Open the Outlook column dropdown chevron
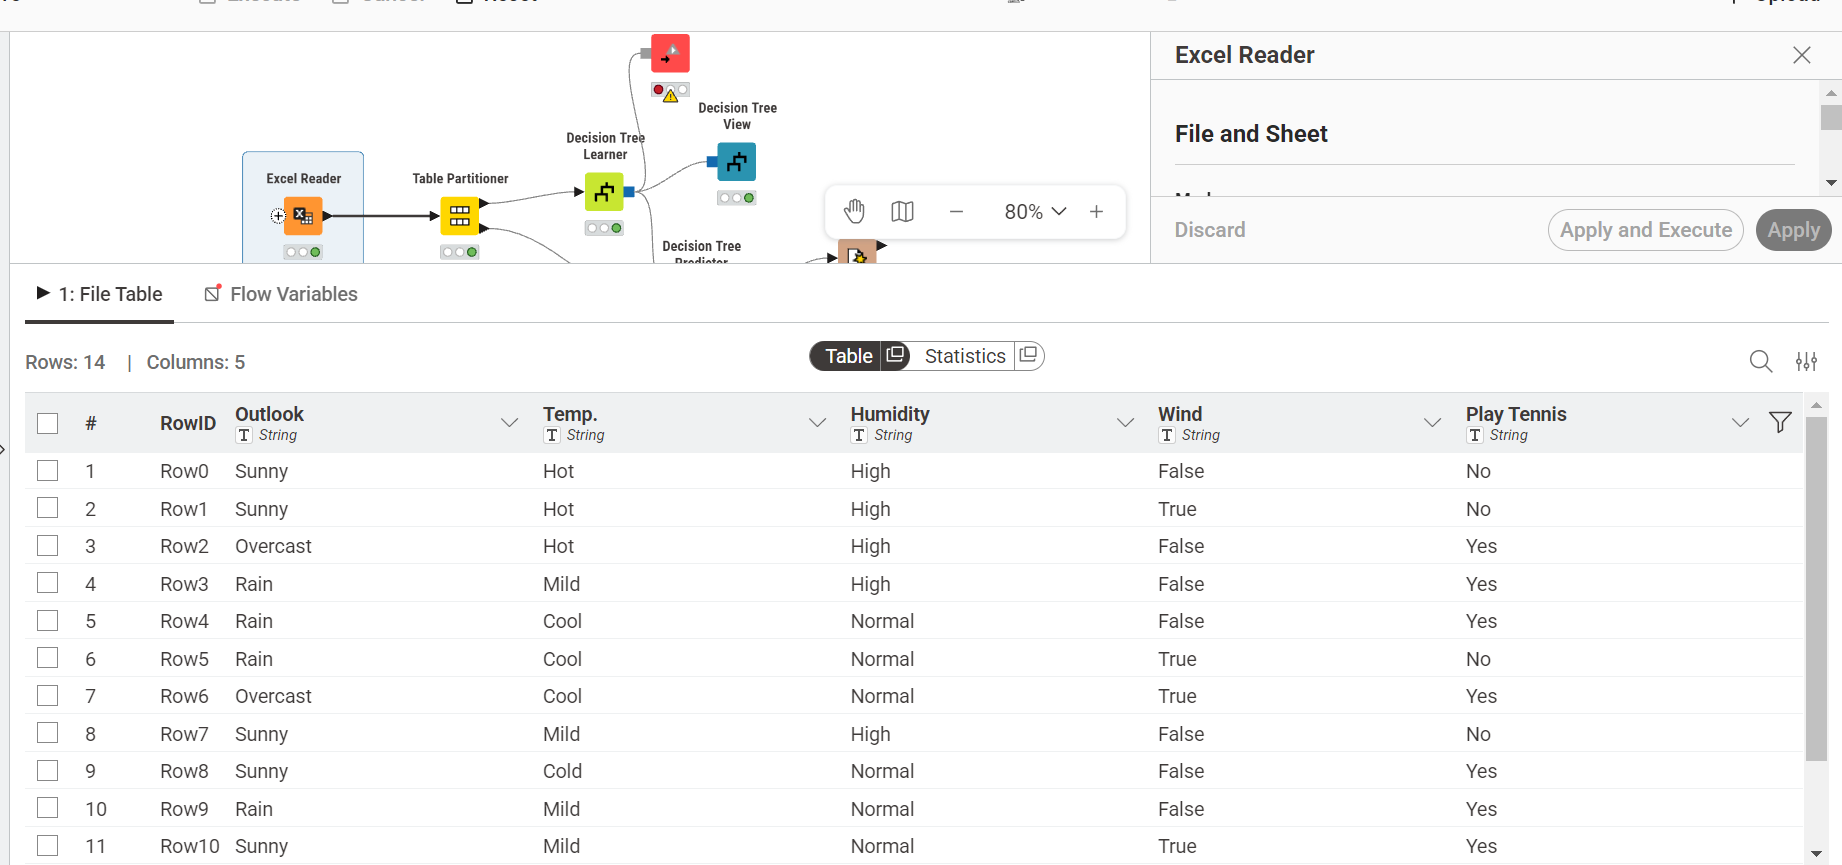1842x865 pixels. click(x=510, y=422)
